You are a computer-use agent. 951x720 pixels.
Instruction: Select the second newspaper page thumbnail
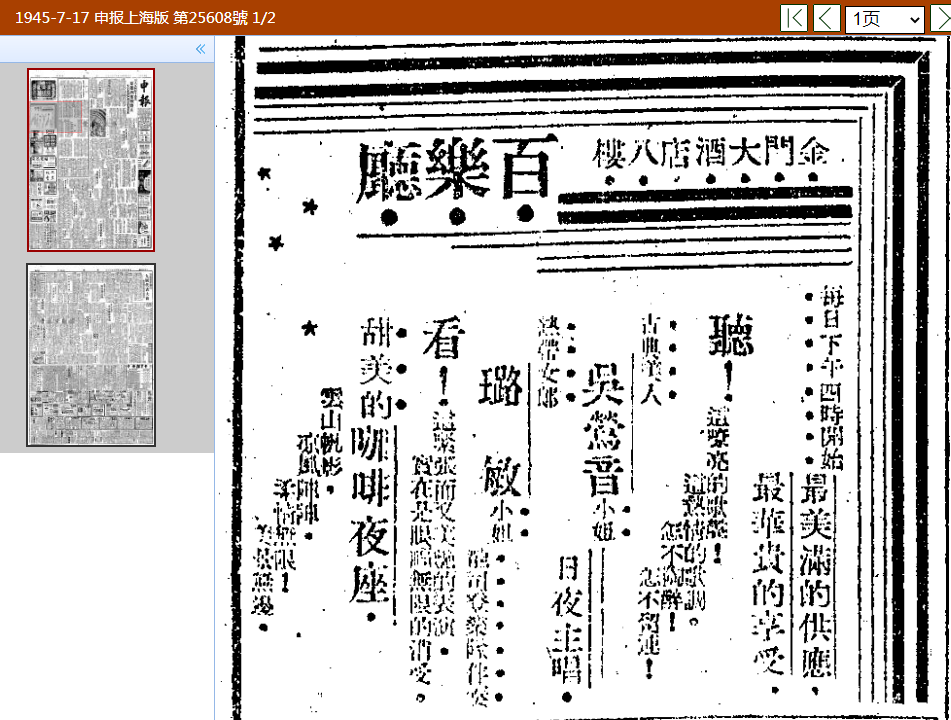[90, 352]
